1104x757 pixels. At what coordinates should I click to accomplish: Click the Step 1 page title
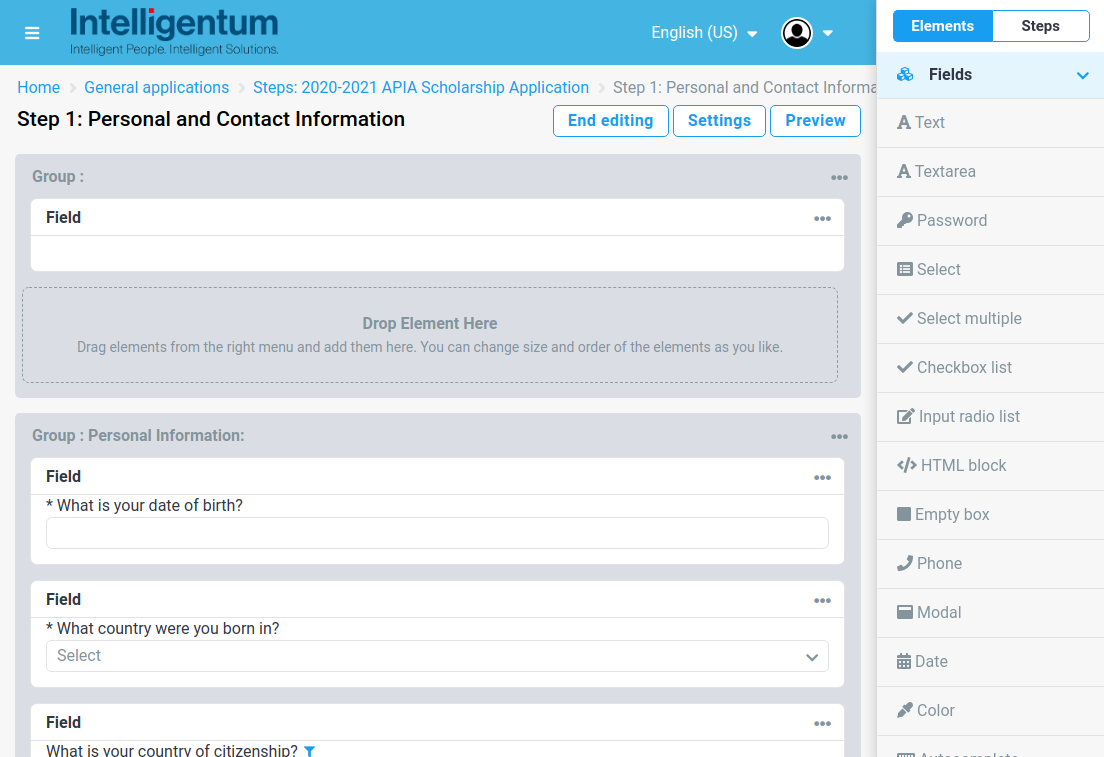coord(211,119)
